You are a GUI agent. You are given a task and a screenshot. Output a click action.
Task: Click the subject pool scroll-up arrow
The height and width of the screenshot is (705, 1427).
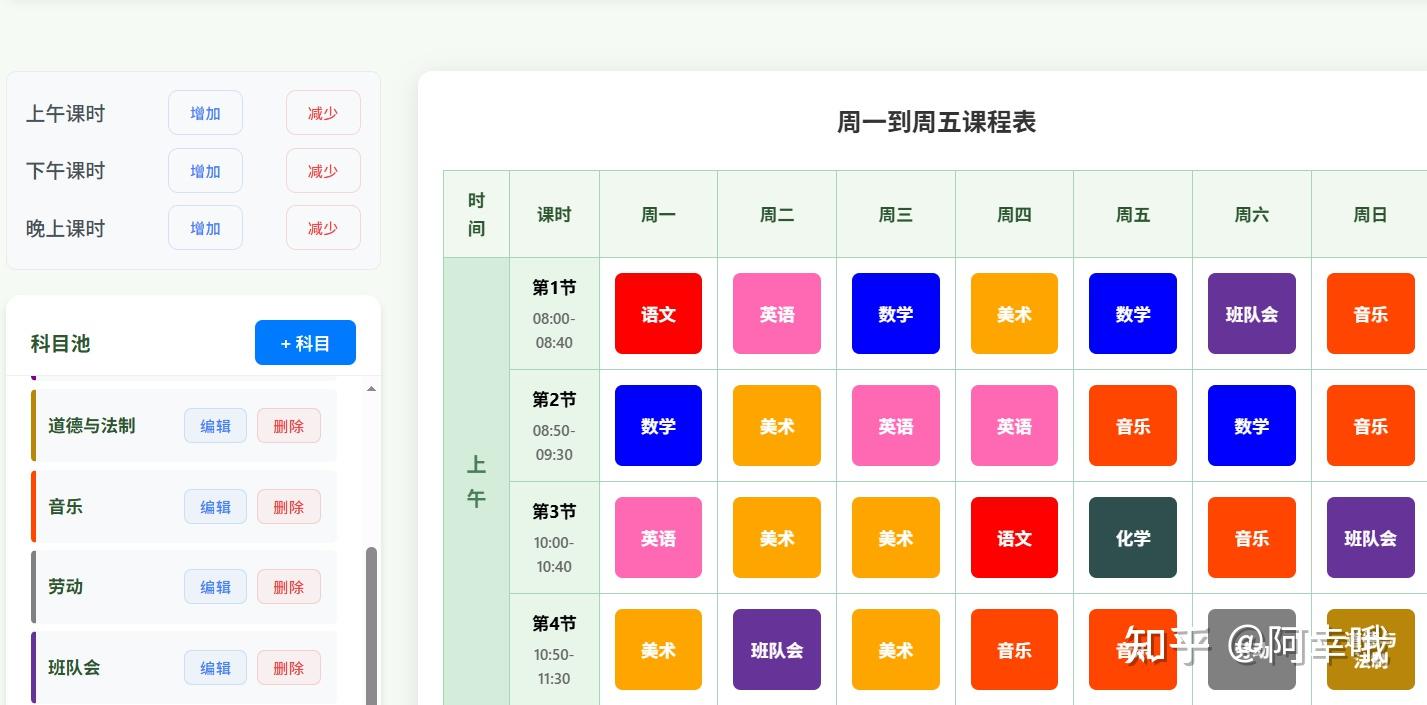(x=372, y=388)
